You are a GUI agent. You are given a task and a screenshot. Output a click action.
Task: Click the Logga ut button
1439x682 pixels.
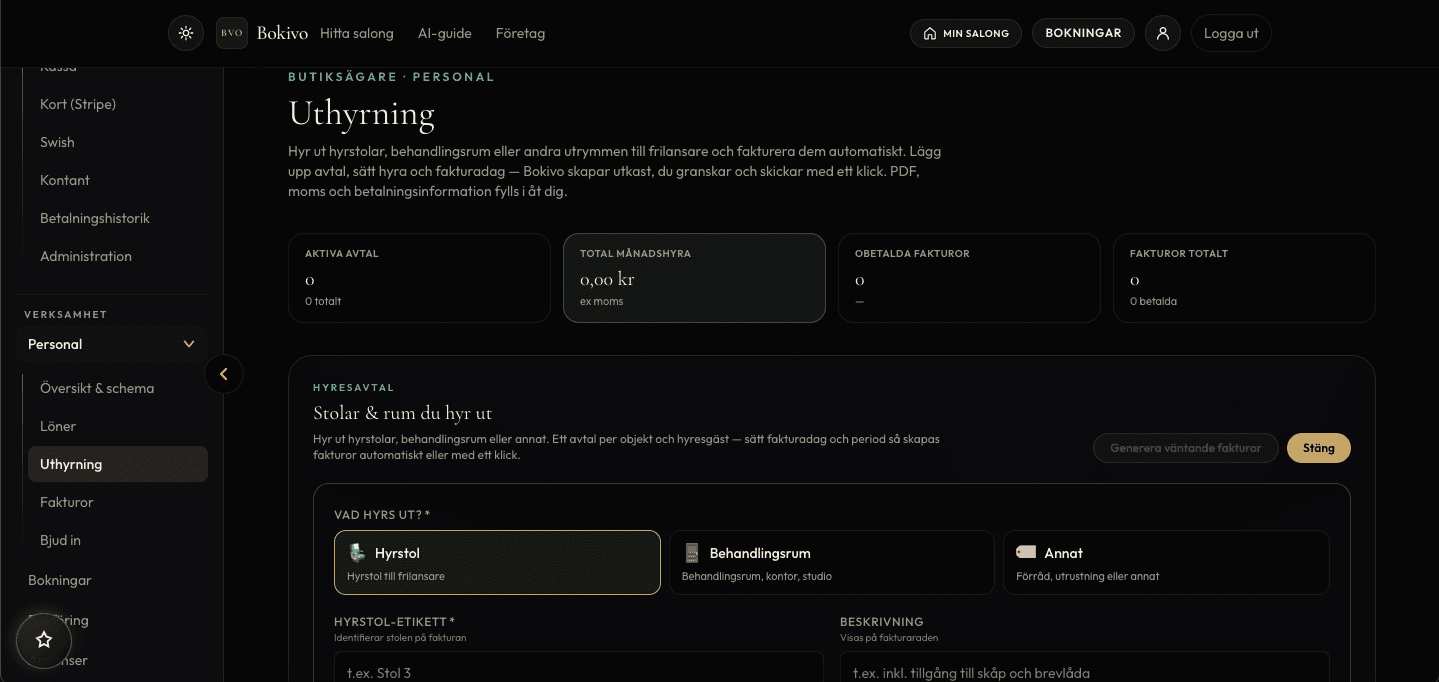[1231, 33]
